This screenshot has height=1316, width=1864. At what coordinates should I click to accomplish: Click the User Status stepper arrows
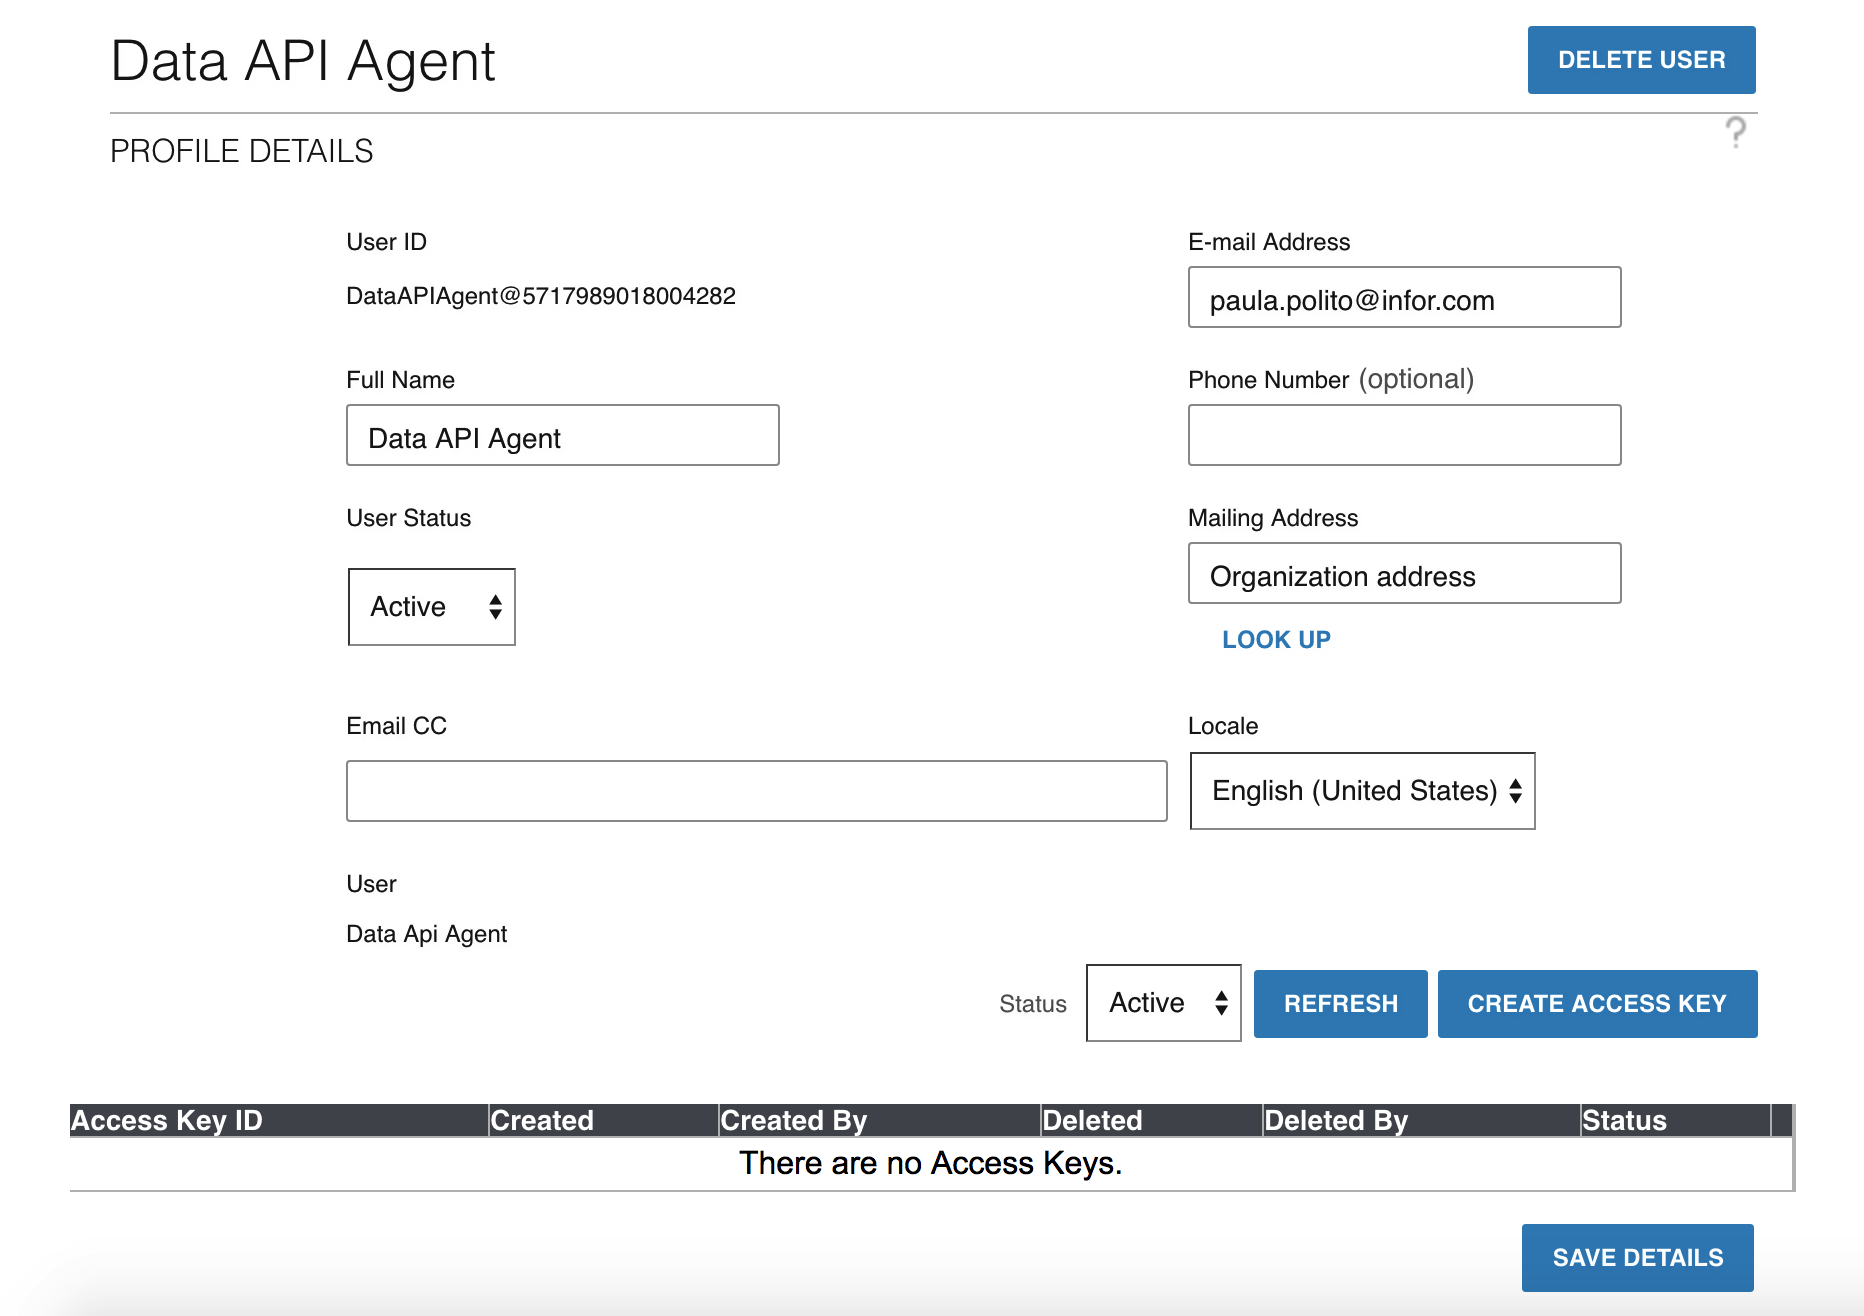pyautogui.click(x=497, y=607)
